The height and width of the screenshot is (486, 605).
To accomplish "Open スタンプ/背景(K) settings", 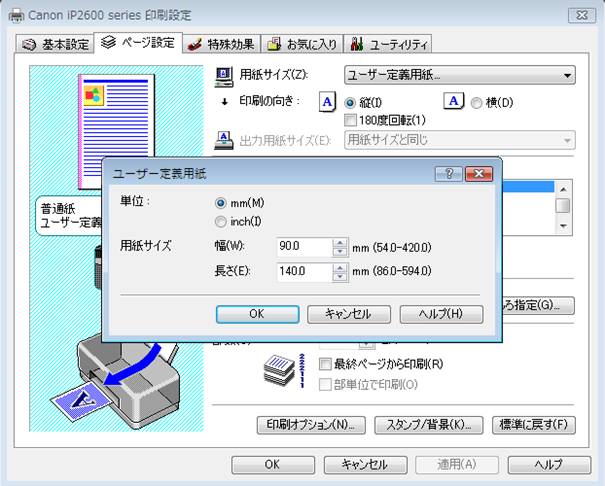I will point(429,425).
